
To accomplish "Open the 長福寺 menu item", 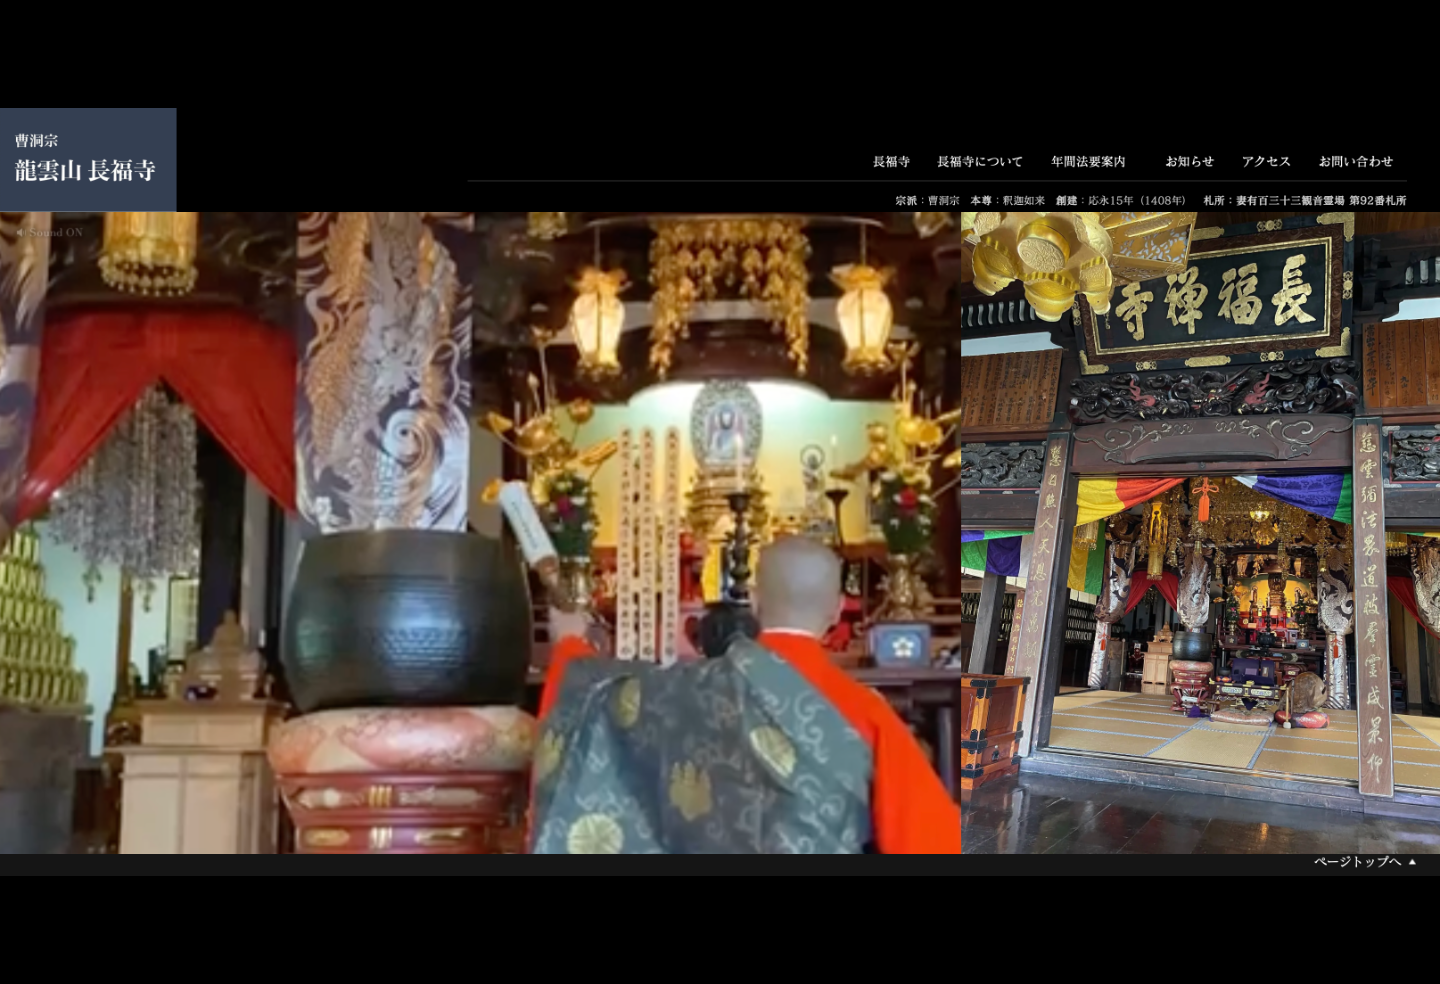I will 891,162.
